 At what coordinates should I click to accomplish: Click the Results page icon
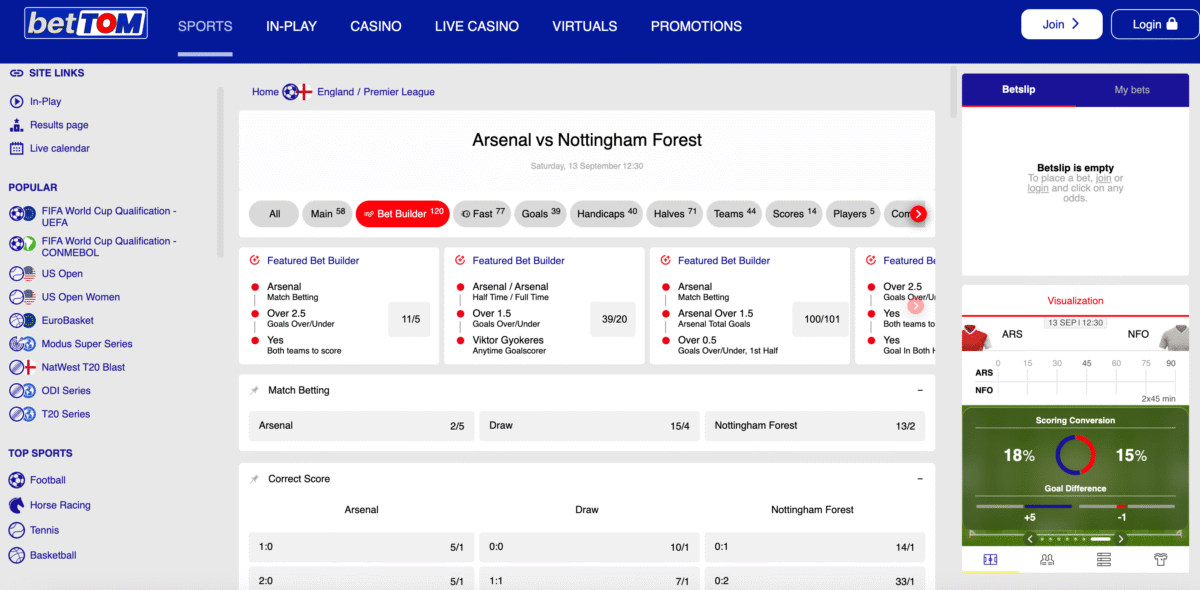click(16, 125)
